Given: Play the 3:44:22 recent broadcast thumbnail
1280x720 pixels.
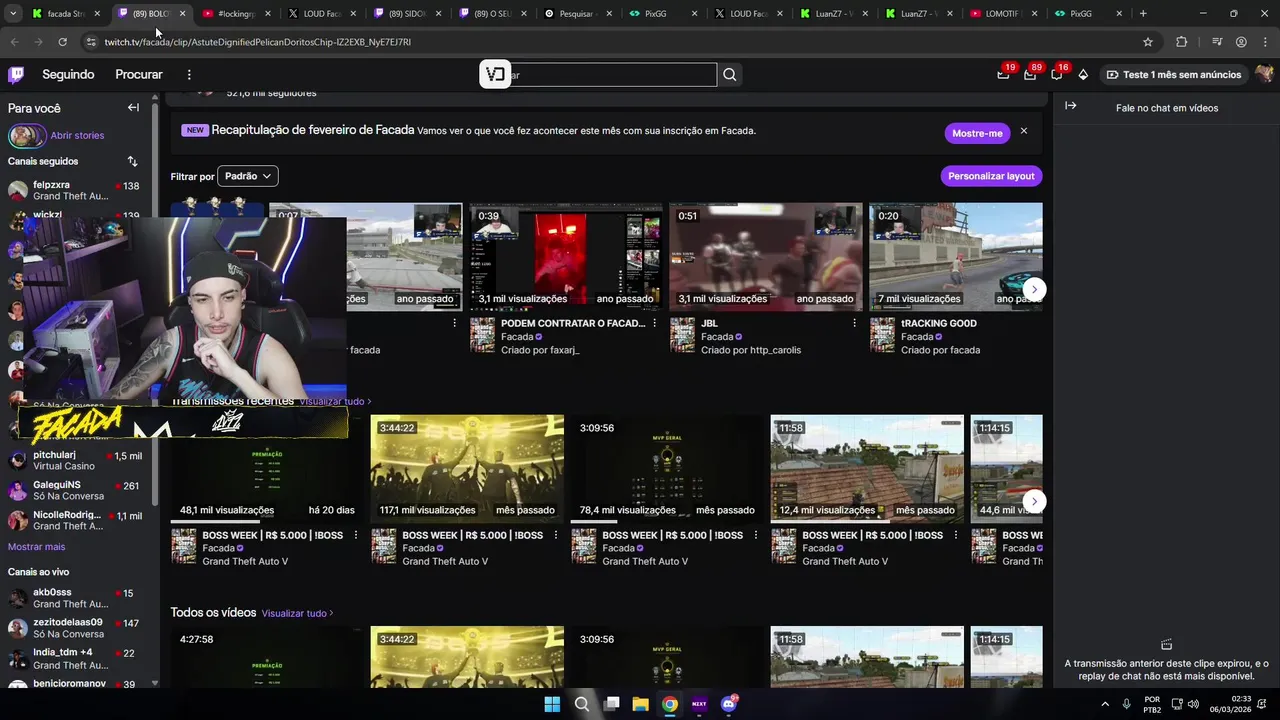Looking at the screenshot, I should 467,469.
